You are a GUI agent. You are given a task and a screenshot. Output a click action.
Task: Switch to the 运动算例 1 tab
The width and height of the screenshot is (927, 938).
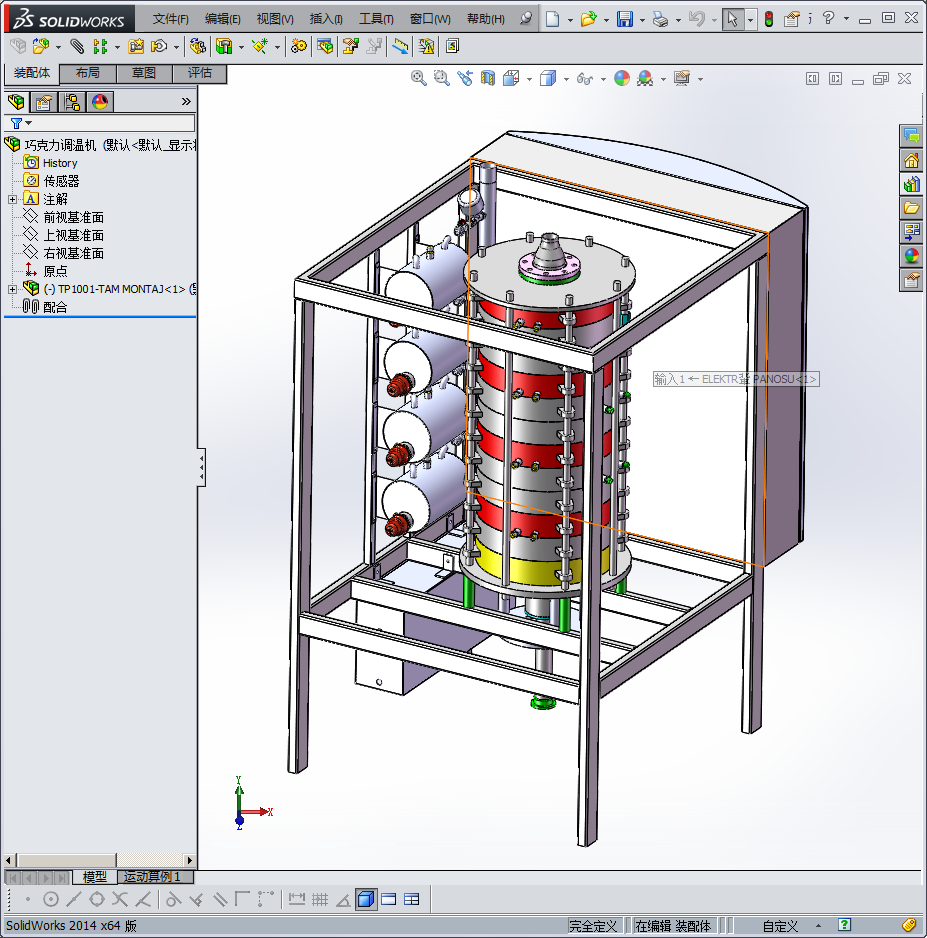click(x=155, y=877)
